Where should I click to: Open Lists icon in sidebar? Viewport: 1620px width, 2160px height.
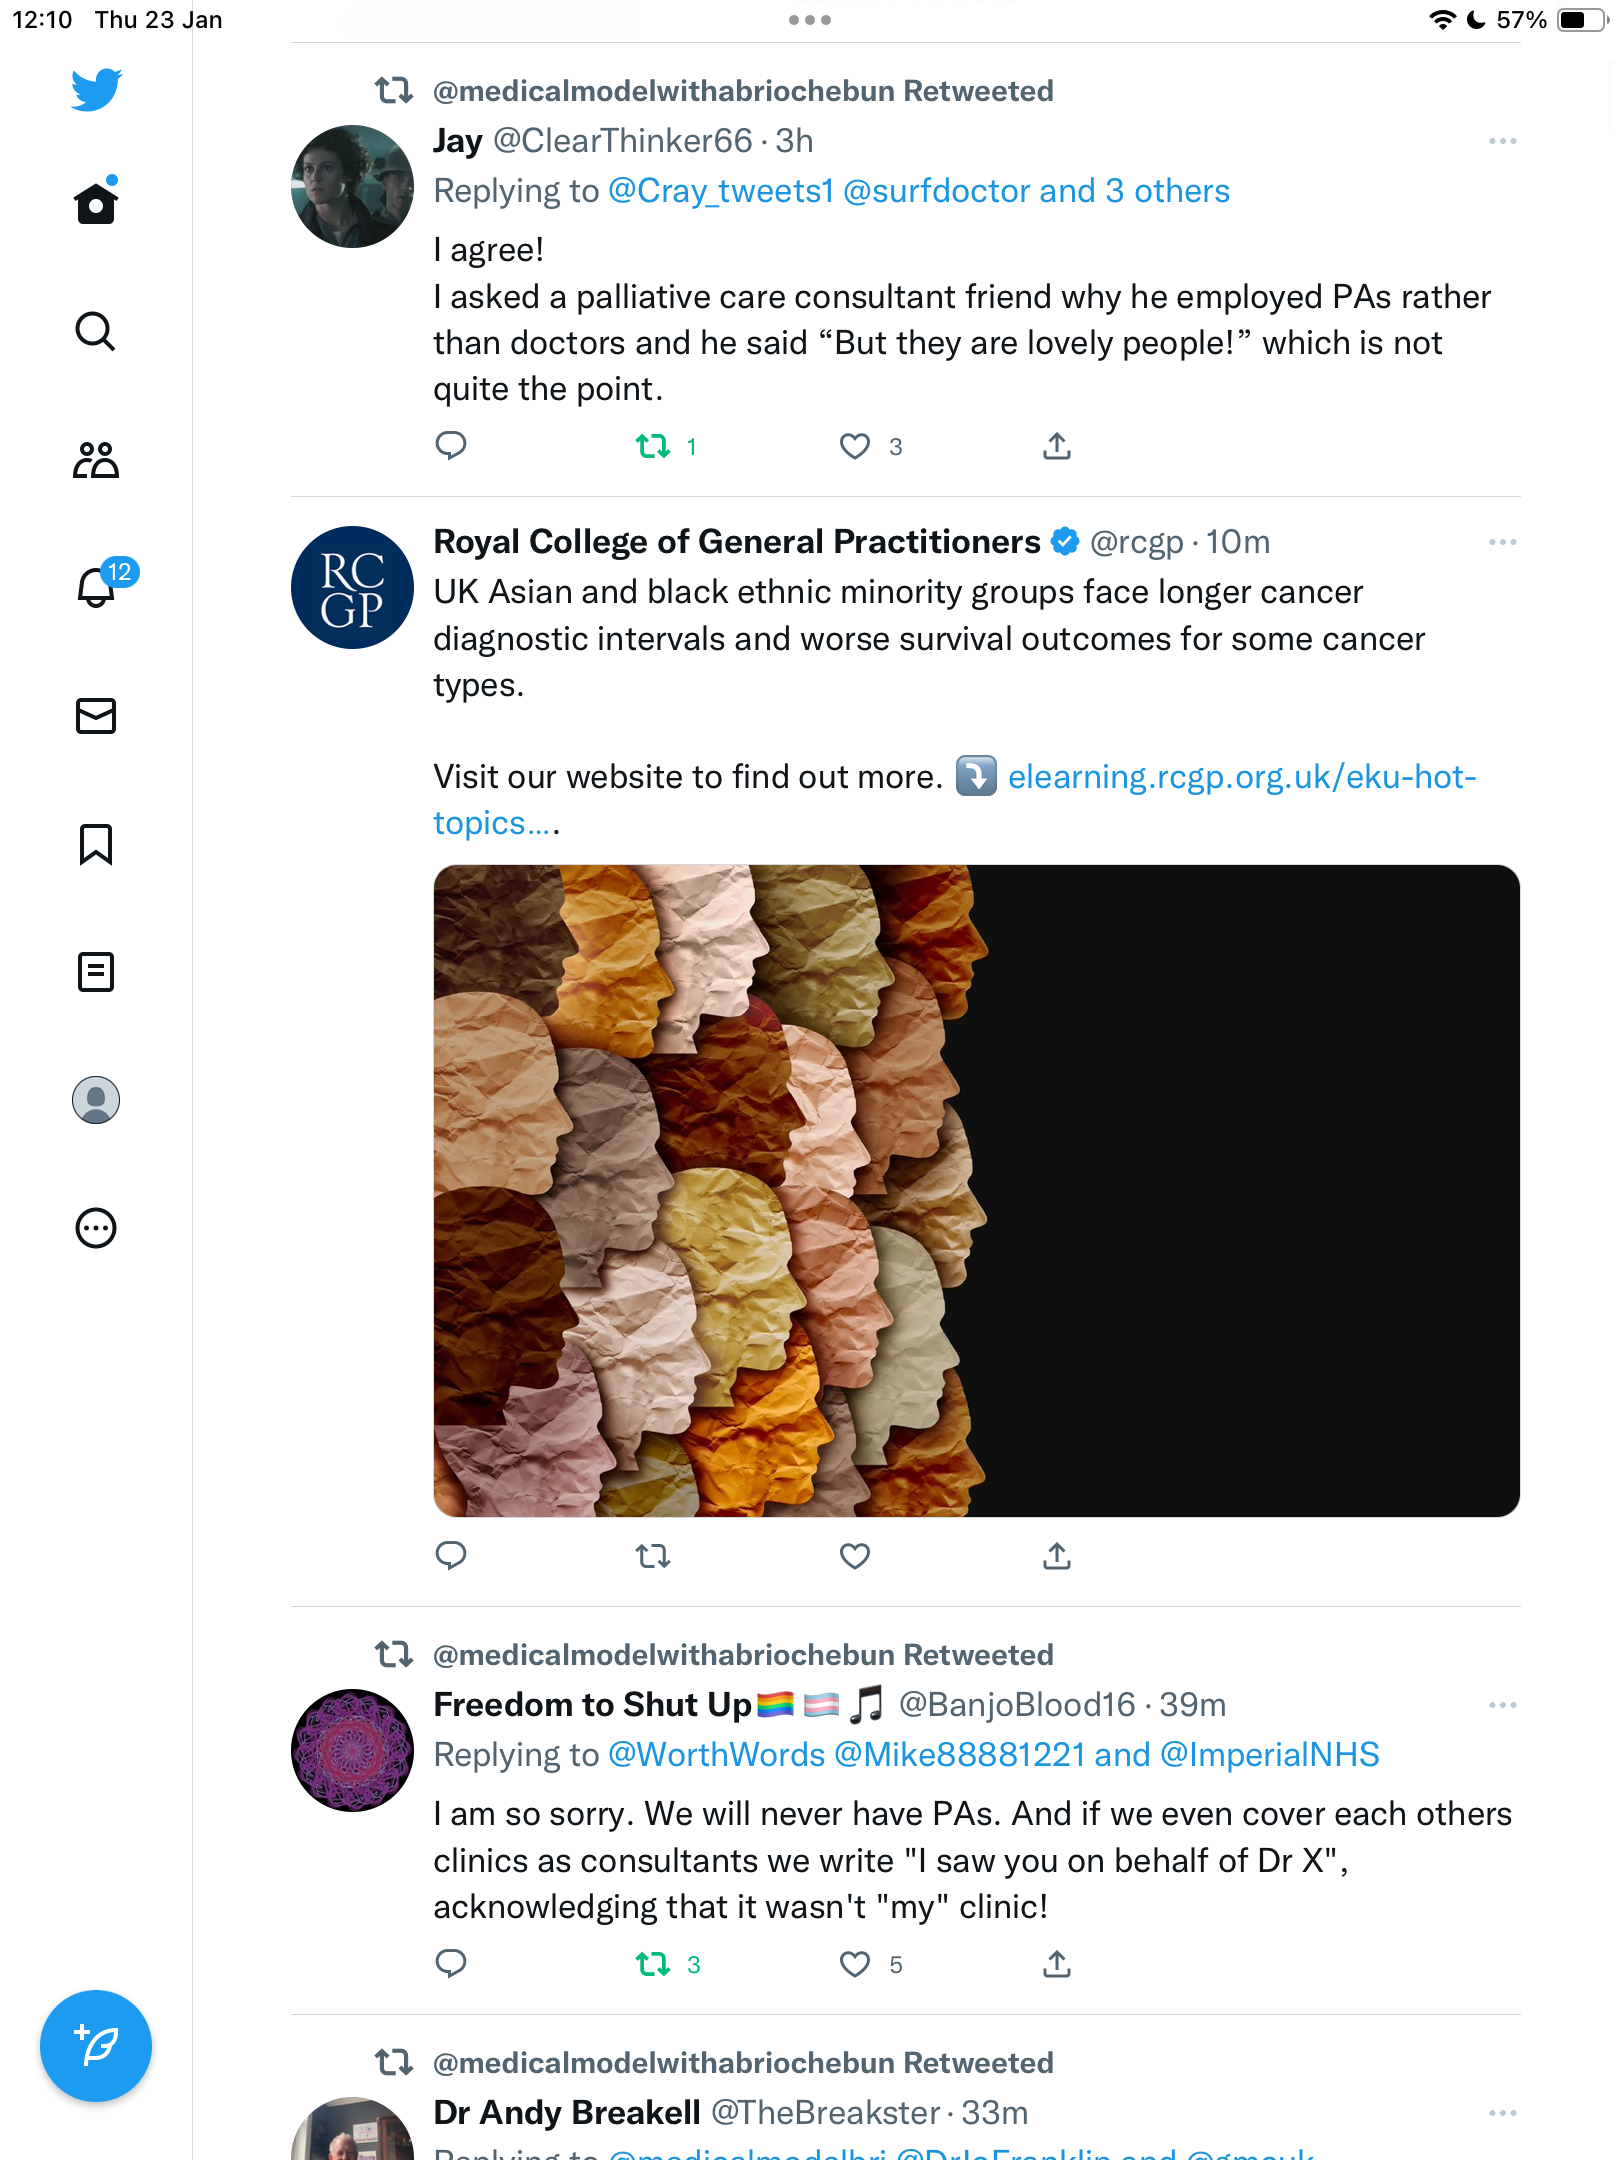click(96, 972)
